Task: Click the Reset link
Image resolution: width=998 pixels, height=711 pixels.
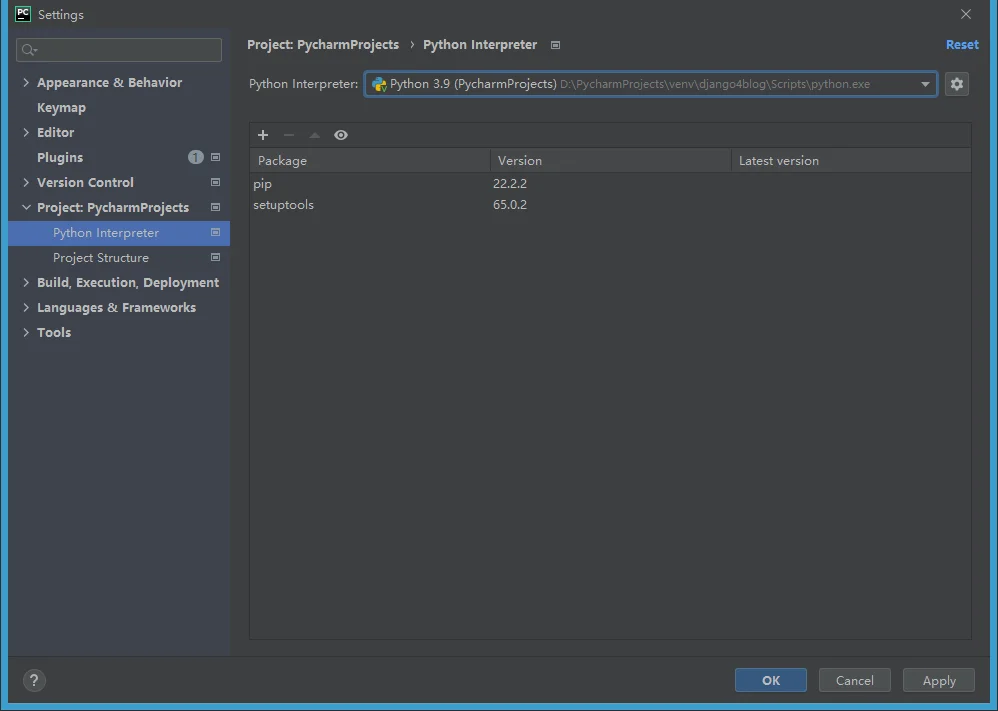Action: pos(962,45)
